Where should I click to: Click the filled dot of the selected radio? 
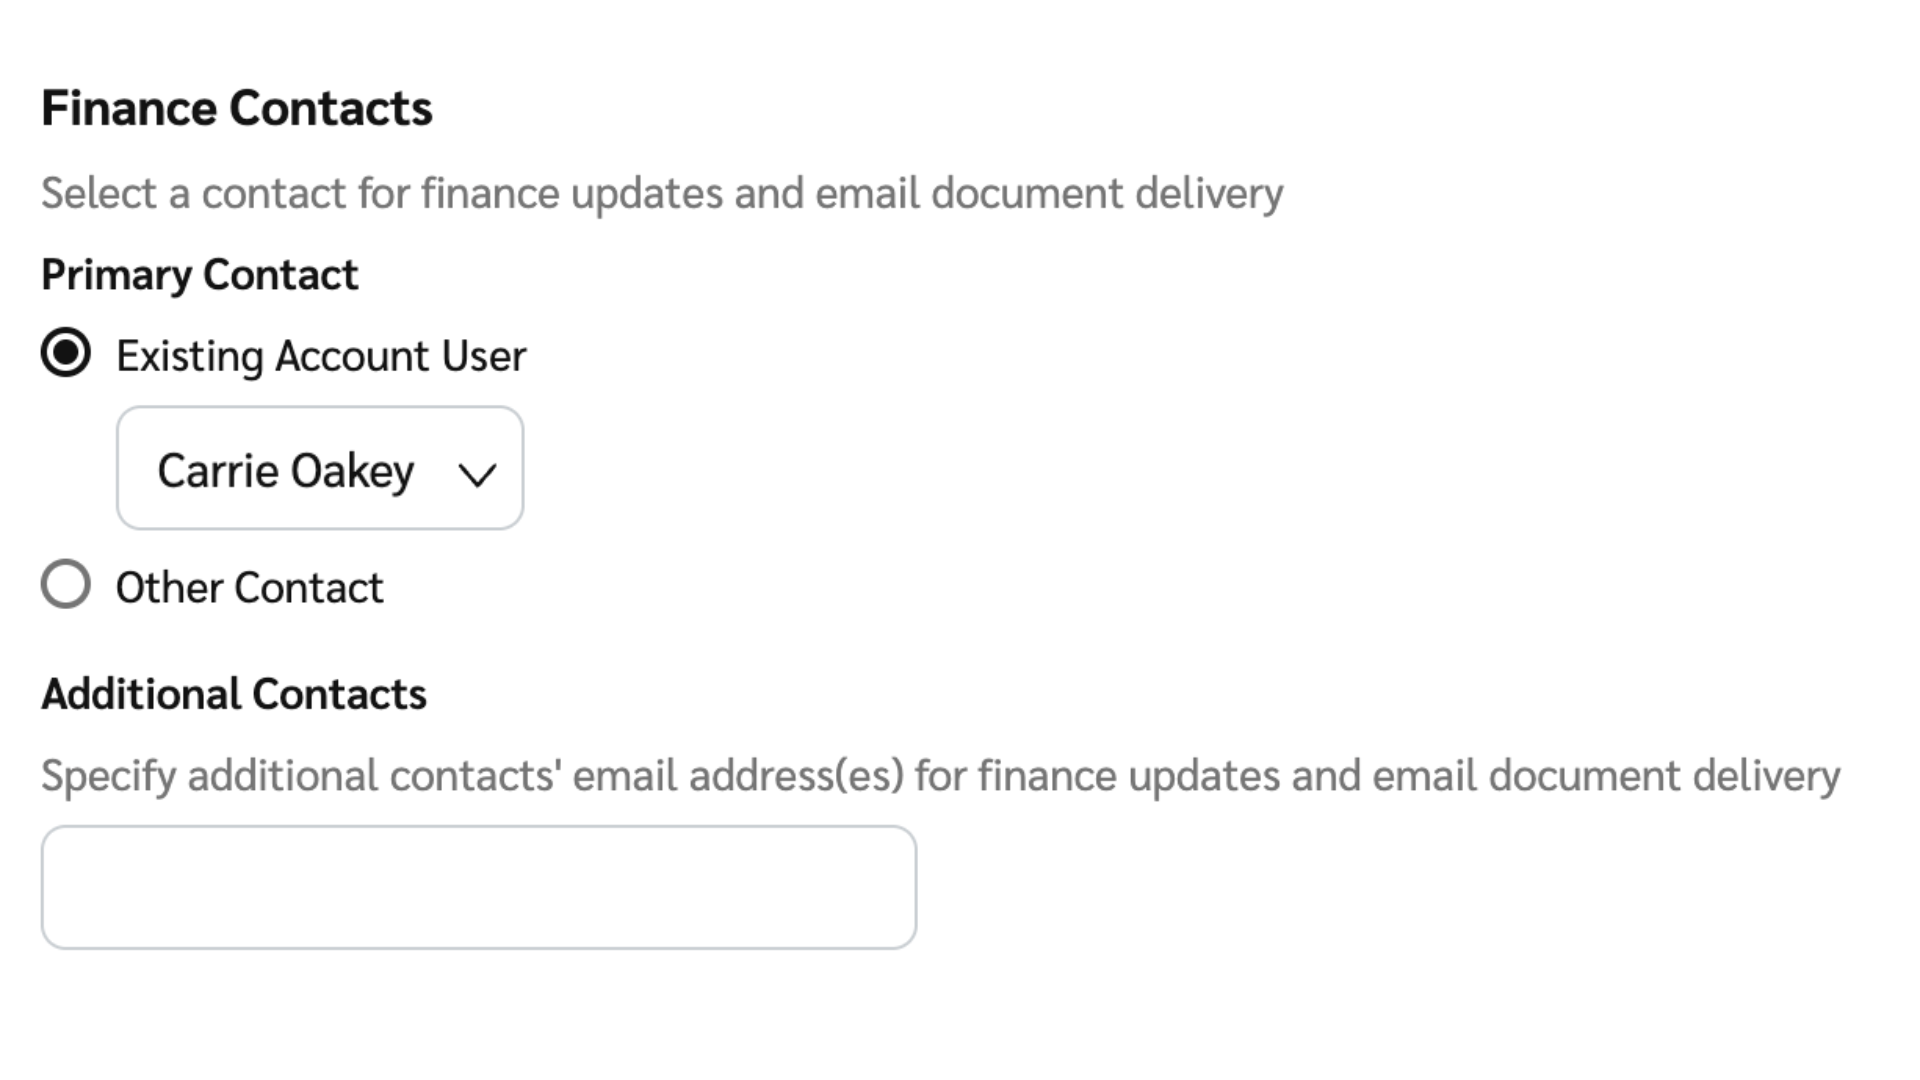66,353
